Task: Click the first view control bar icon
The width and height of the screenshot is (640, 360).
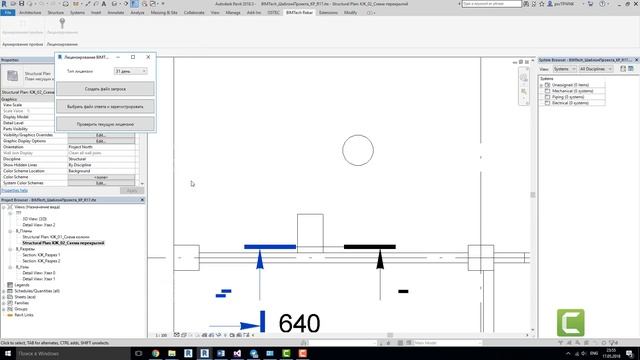Action: click(x=176, y=335)
